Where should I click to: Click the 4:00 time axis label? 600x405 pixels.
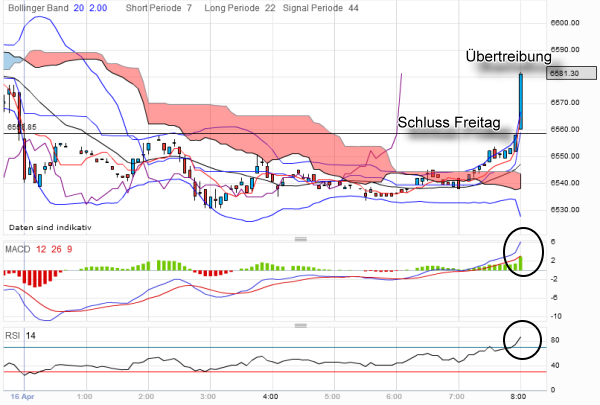pos(270,396)
